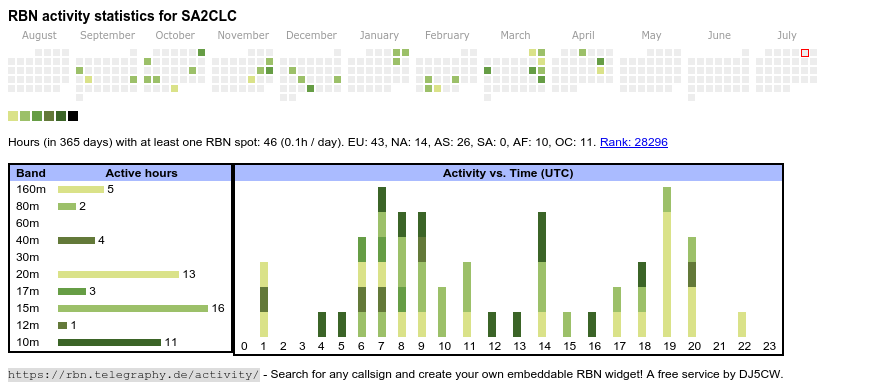The width and height of the screenshot is (870, 390).
Task: Click the 10m band bar
Action: 109,342
